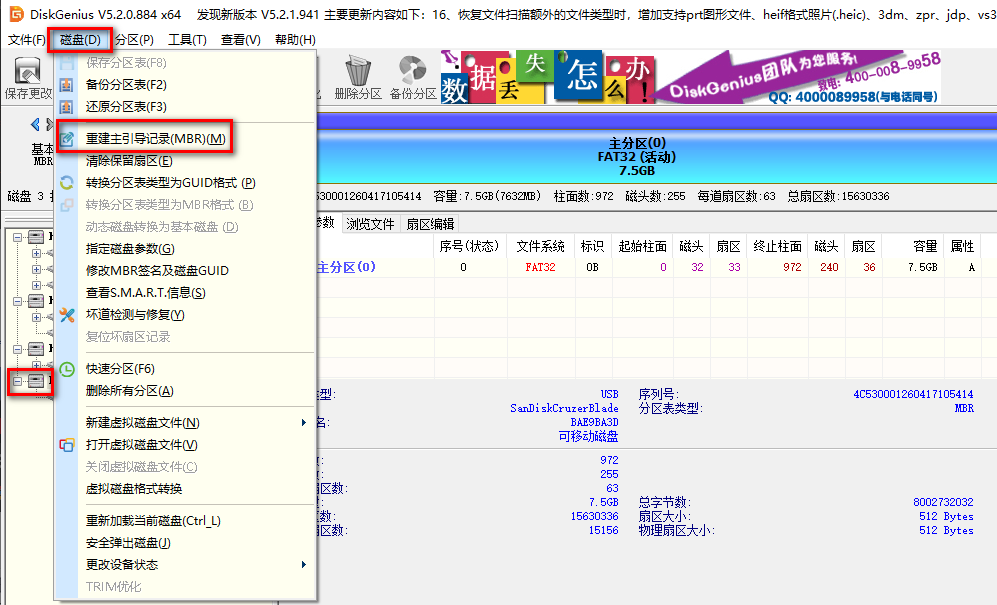This screenshot has height=605, width=997.
Task: Click the grayed convert to MBR format icon
Action: (67, 205)
